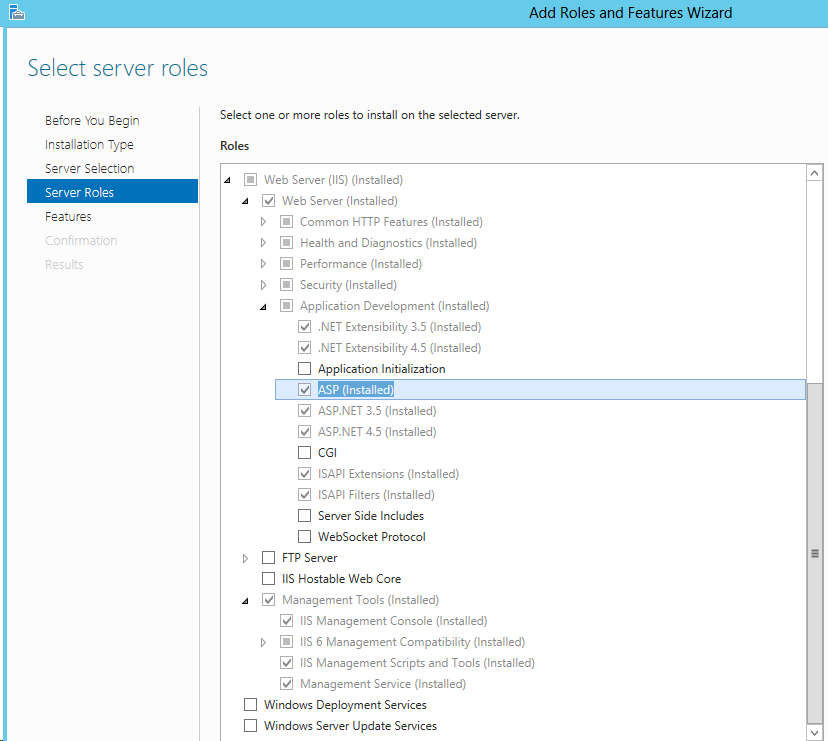This screenshot has height=741, width=828.
Task: Expand the Security node
Action: [x=264, y=285]
